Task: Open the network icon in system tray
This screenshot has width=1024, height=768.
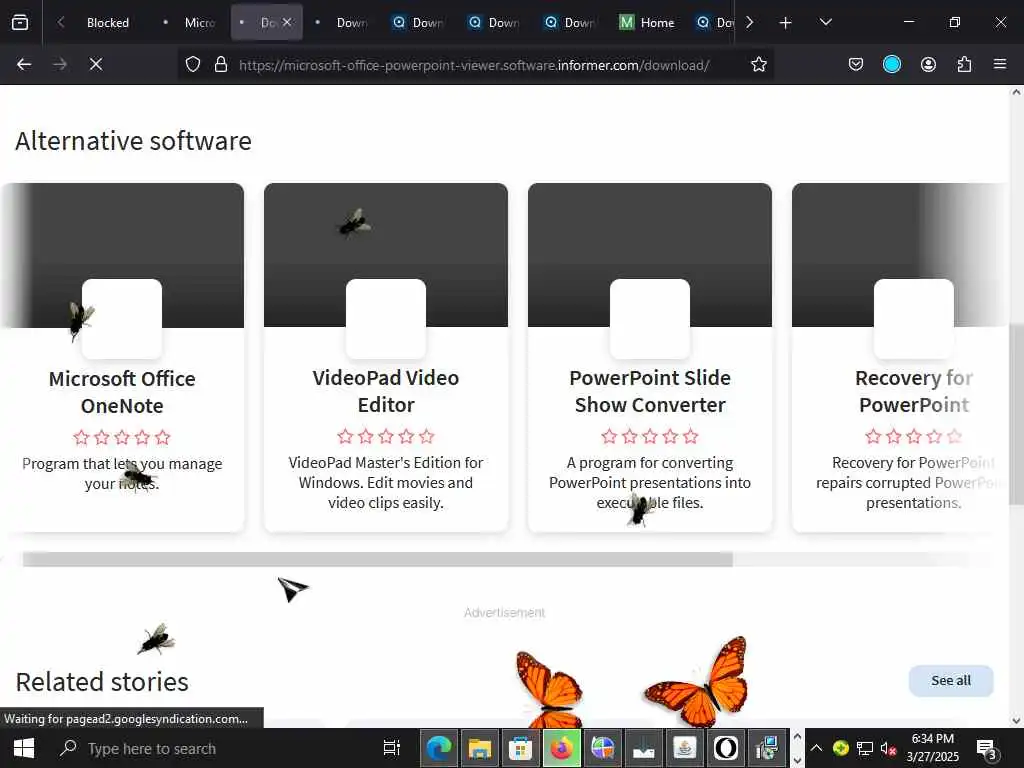Action: click(x=864, y=748)
